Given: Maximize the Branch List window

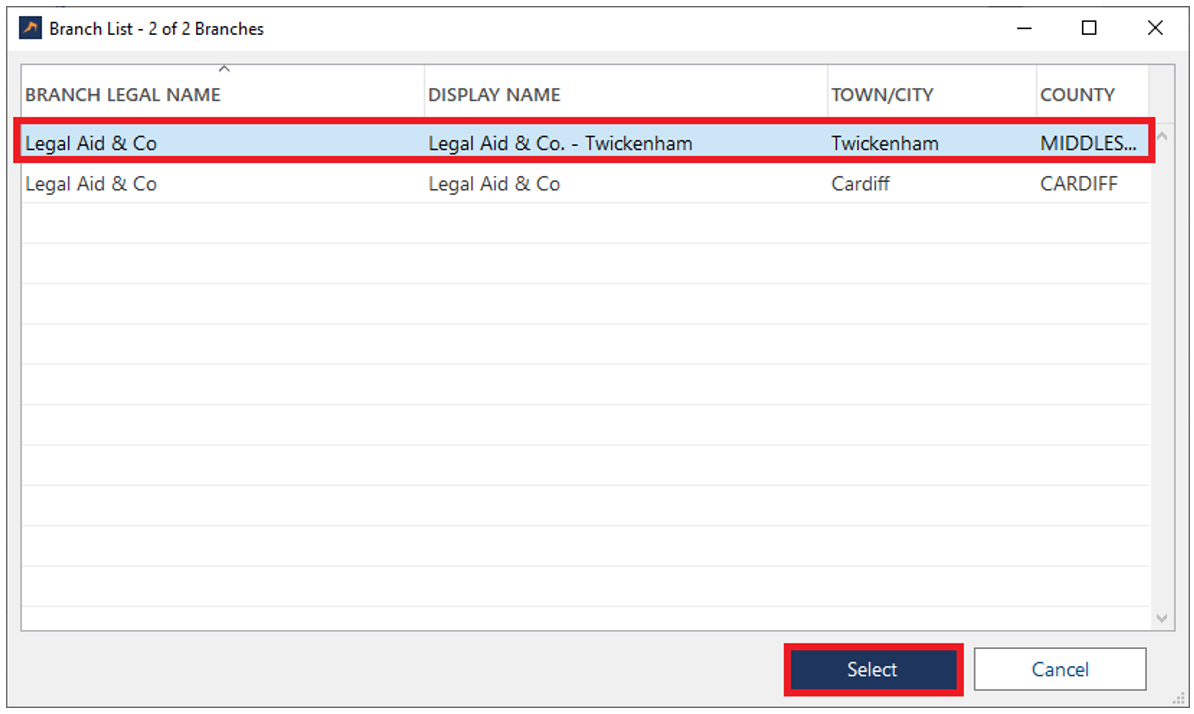Looking at the screenshot, I should [x=1089, y=29].
